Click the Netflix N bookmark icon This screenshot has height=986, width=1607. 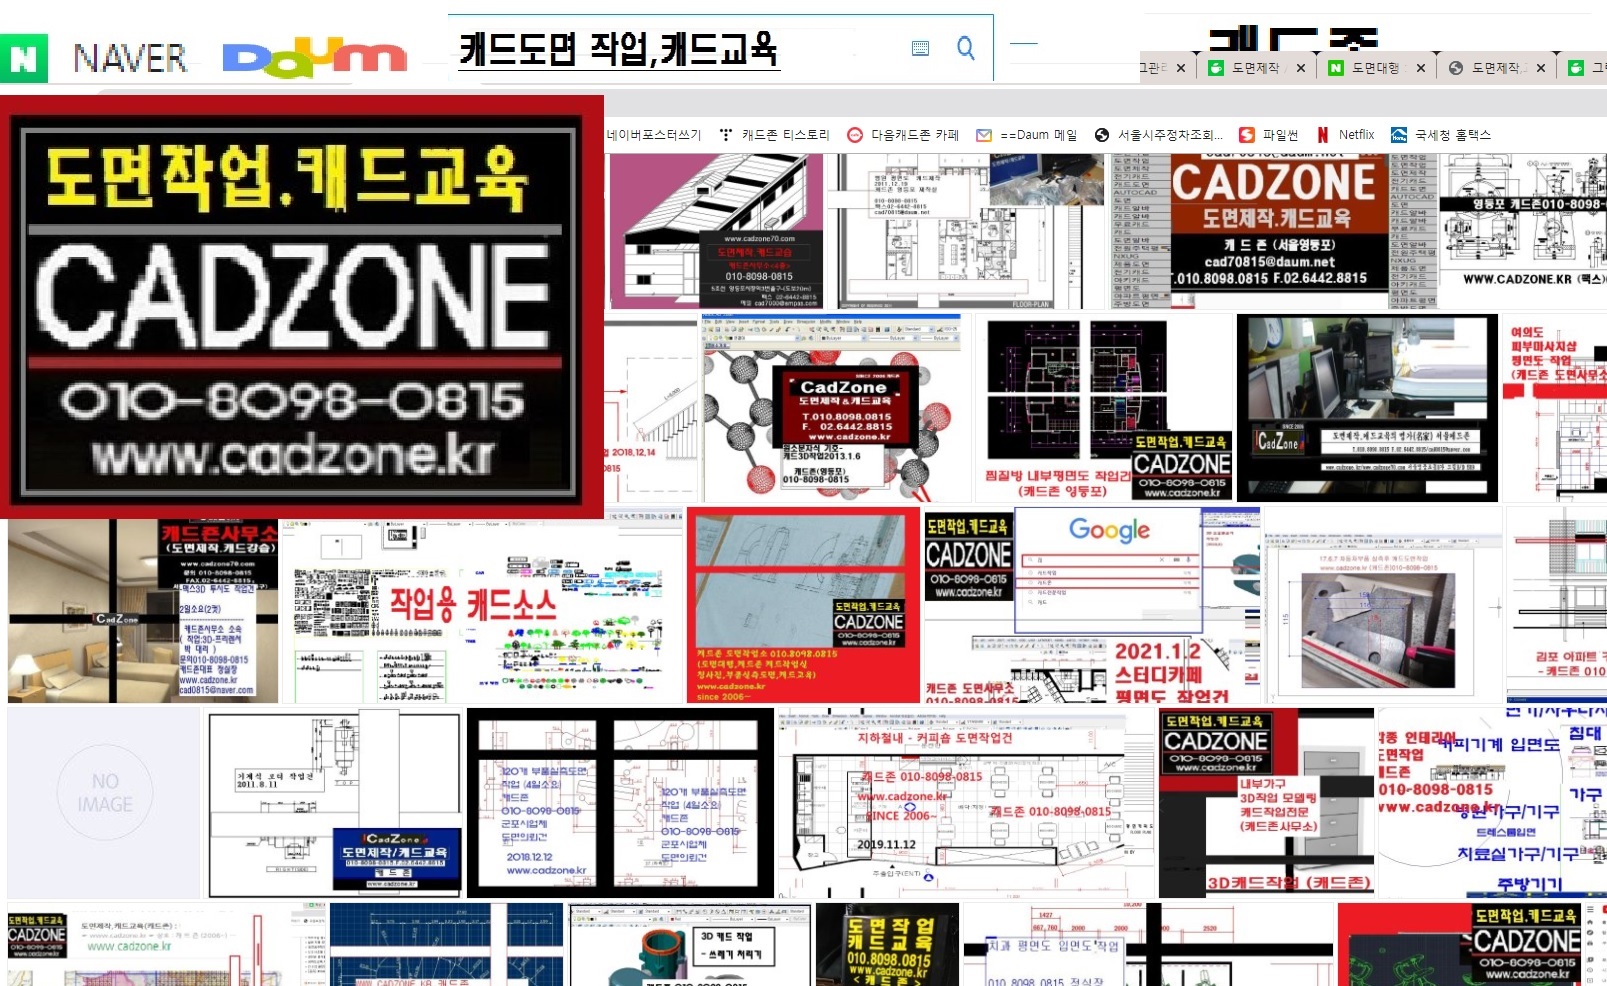pos(1323,135)
